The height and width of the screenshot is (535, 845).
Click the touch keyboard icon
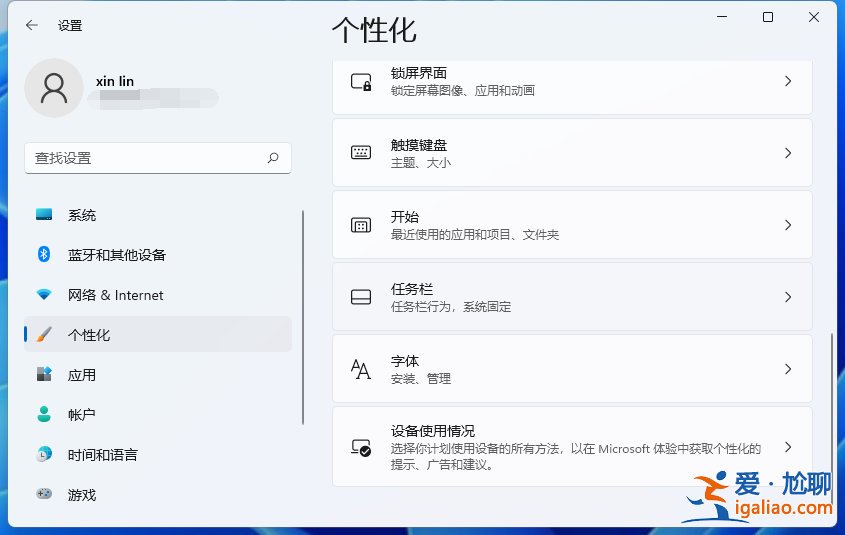pyautogui.click(x=361, y=152)
